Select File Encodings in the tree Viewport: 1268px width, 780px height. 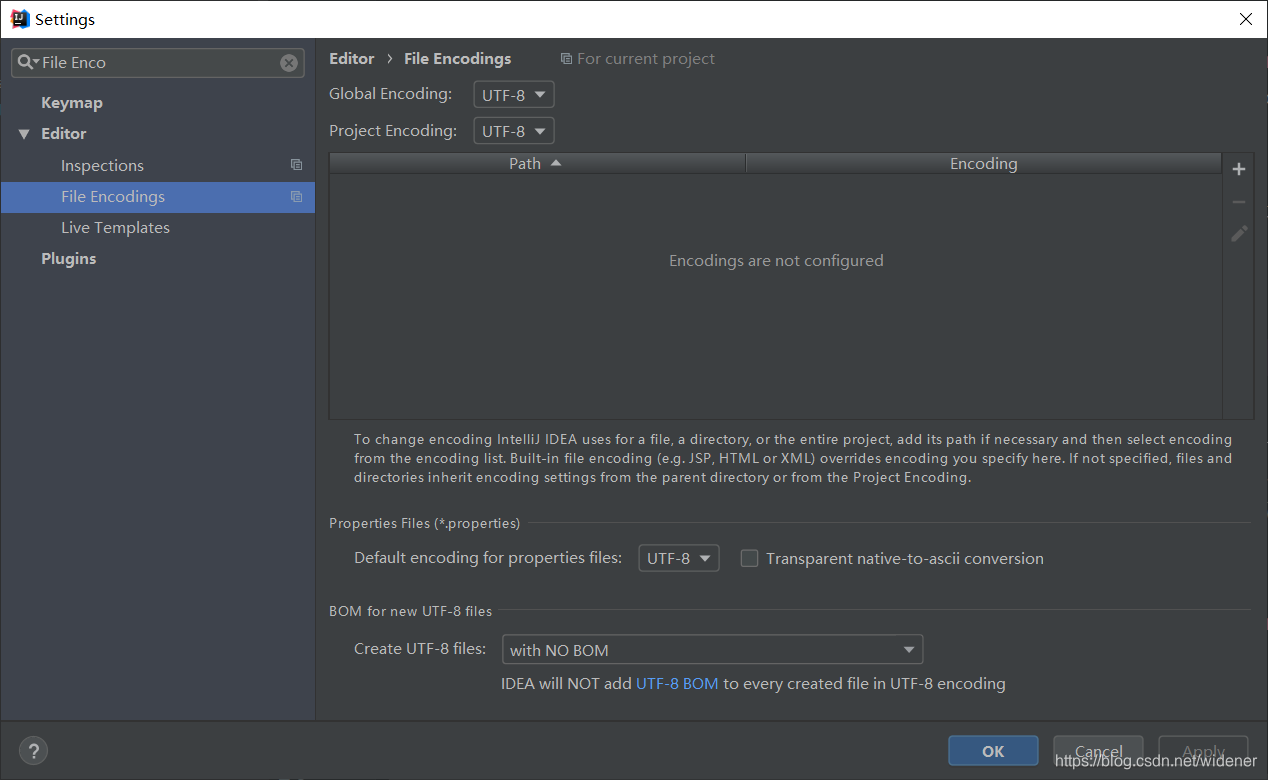point(158,197)
